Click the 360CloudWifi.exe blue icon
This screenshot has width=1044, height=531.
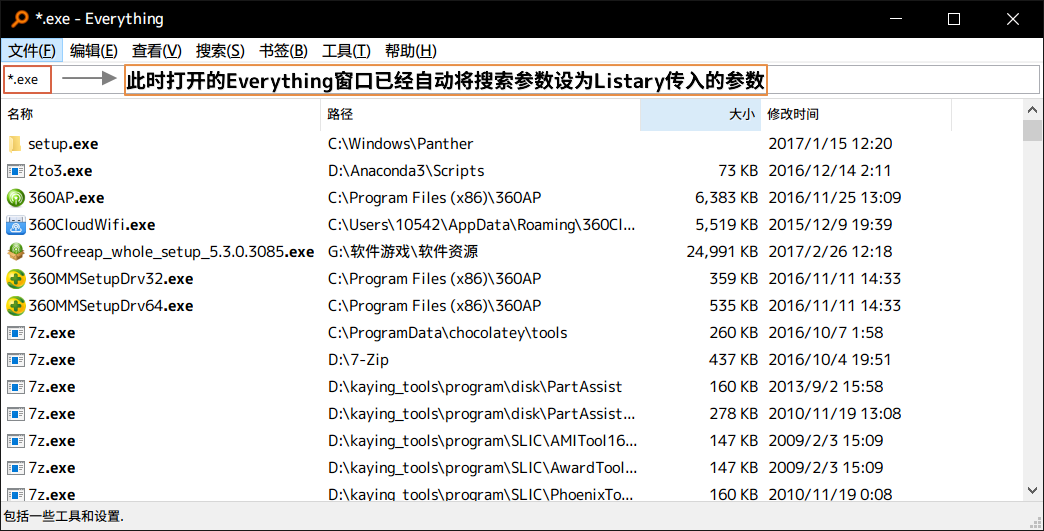15,226
